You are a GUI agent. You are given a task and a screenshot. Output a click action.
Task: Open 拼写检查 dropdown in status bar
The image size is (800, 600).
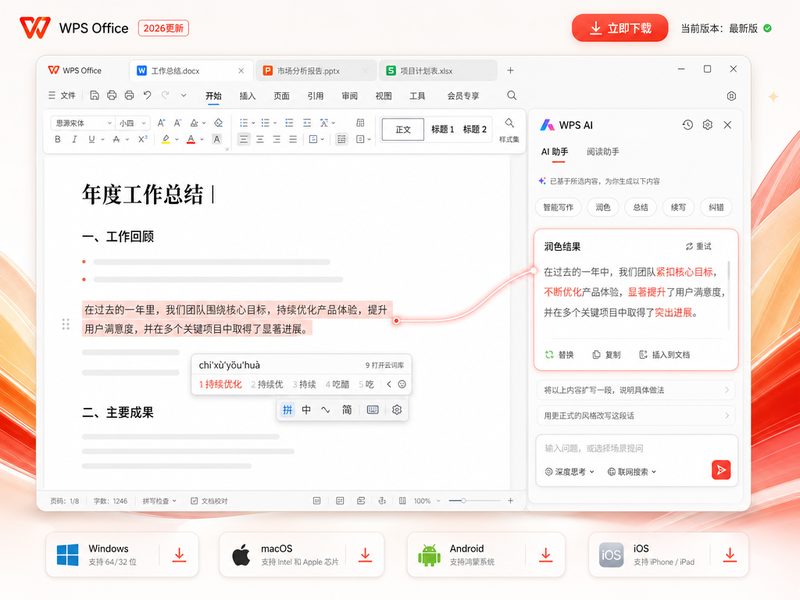click(160, 501)
